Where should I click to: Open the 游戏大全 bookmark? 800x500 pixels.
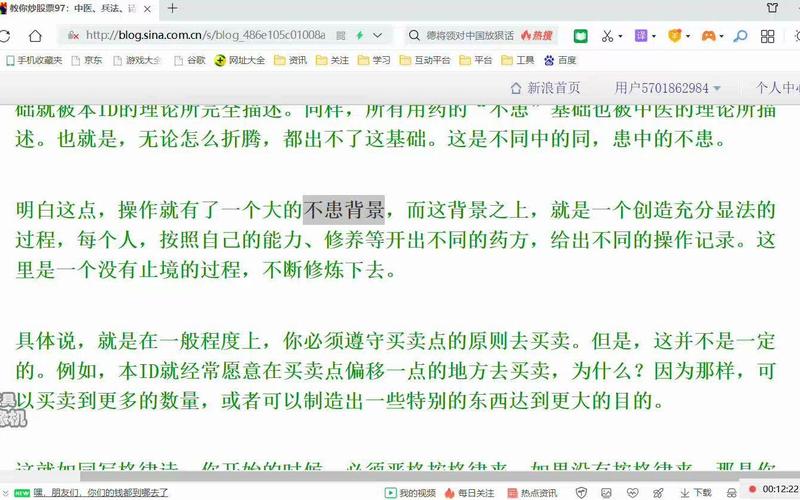(x=137, y=60)
